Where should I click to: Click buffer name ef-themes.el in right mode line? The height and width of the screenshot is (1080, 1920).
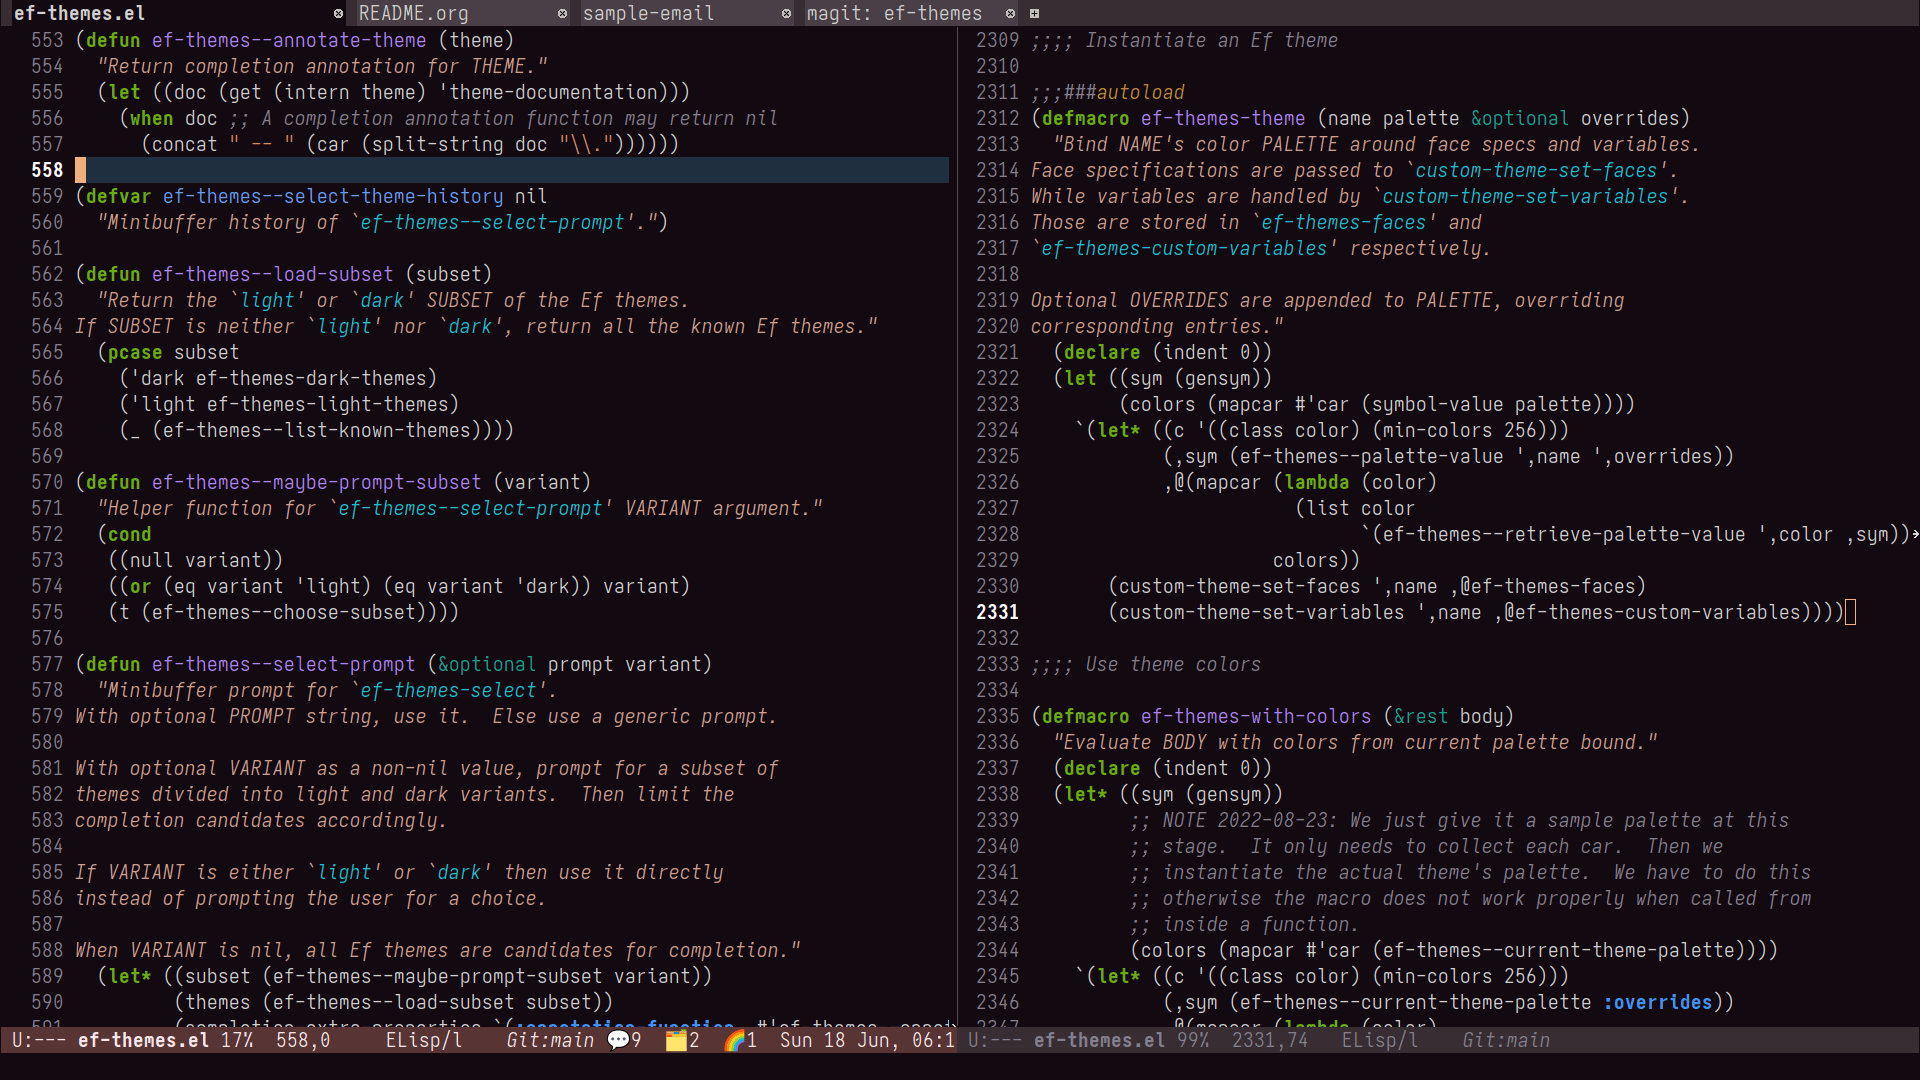[x=1099, y=1040]
